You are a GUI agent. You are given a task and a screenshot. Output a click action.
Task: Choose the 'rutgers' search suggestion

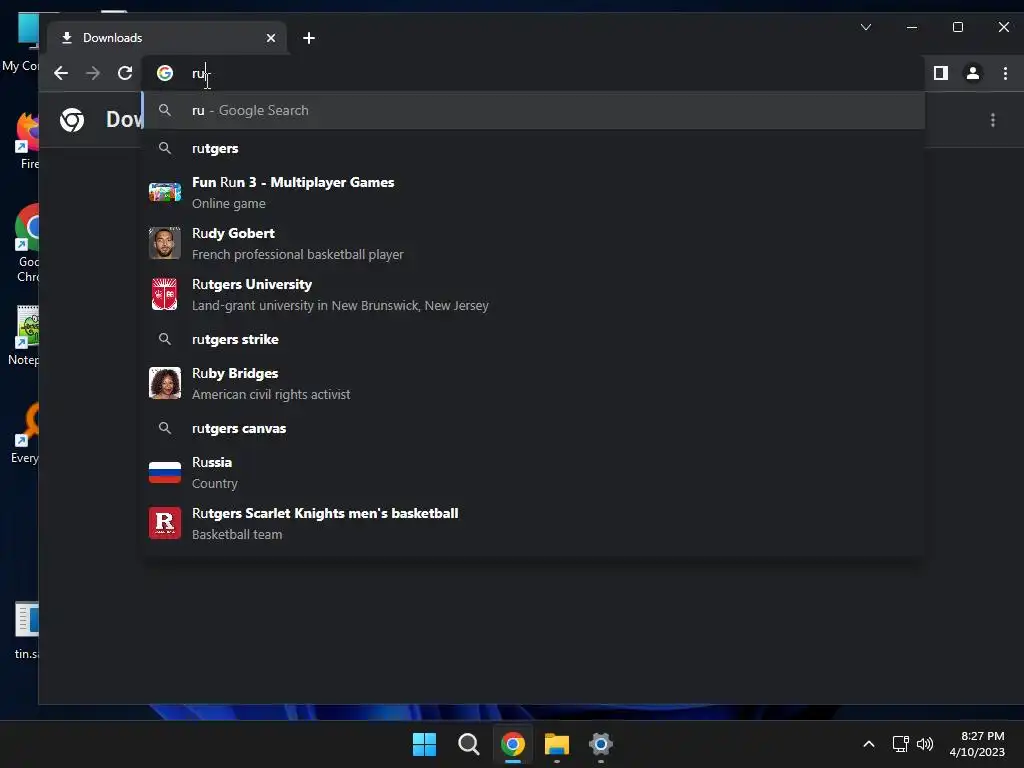click(533, 148)
